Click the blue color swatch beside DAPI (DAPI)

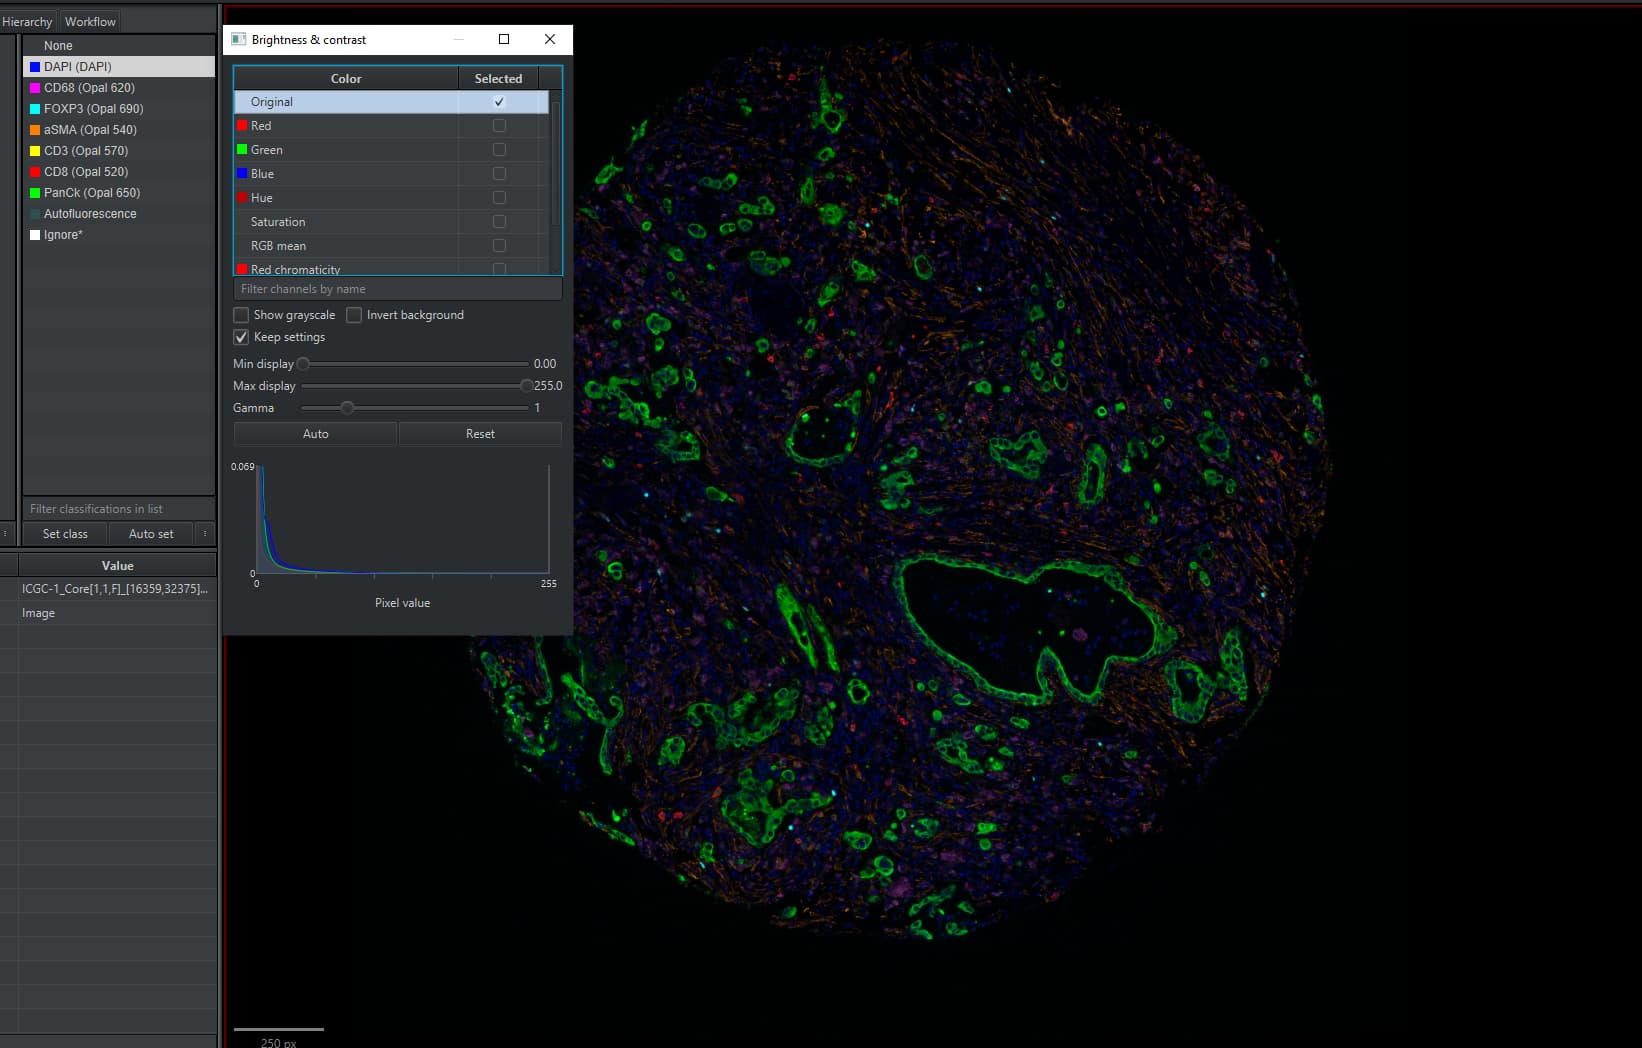(x=36, y=66)
